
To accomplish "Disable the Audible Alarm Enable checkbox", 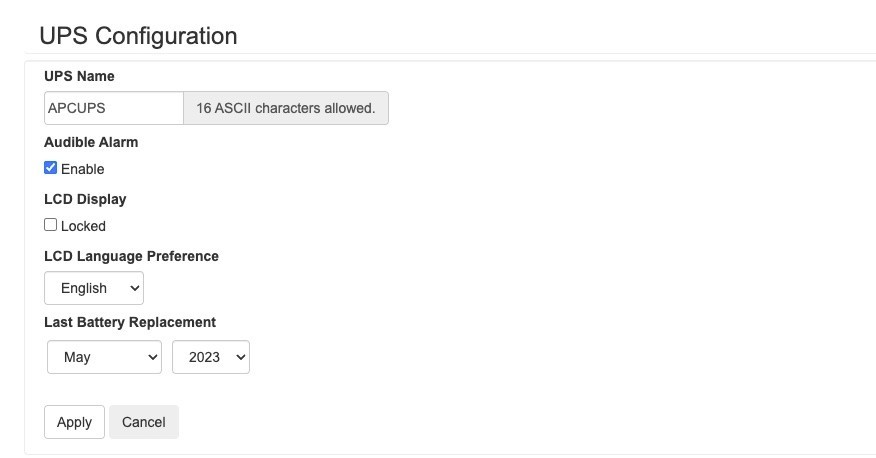I will pyautogui.click(x=50, y=168).
